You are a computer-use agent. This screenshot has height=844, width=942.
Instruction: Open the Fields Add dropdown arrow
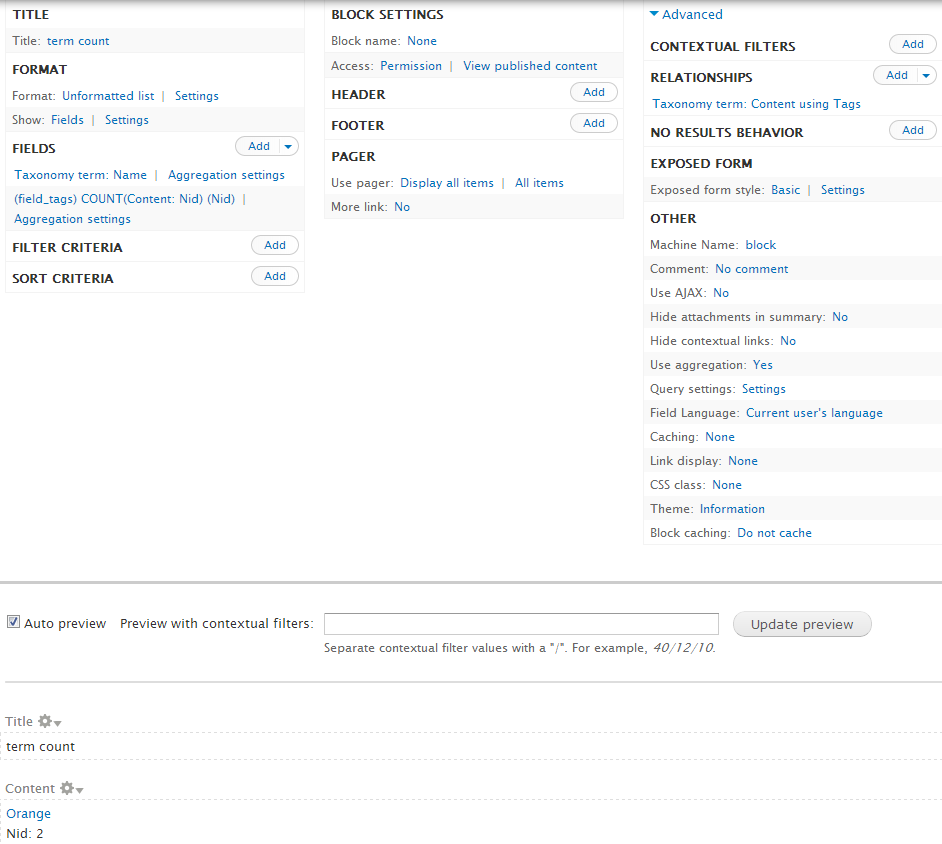[x=289, y=147]
